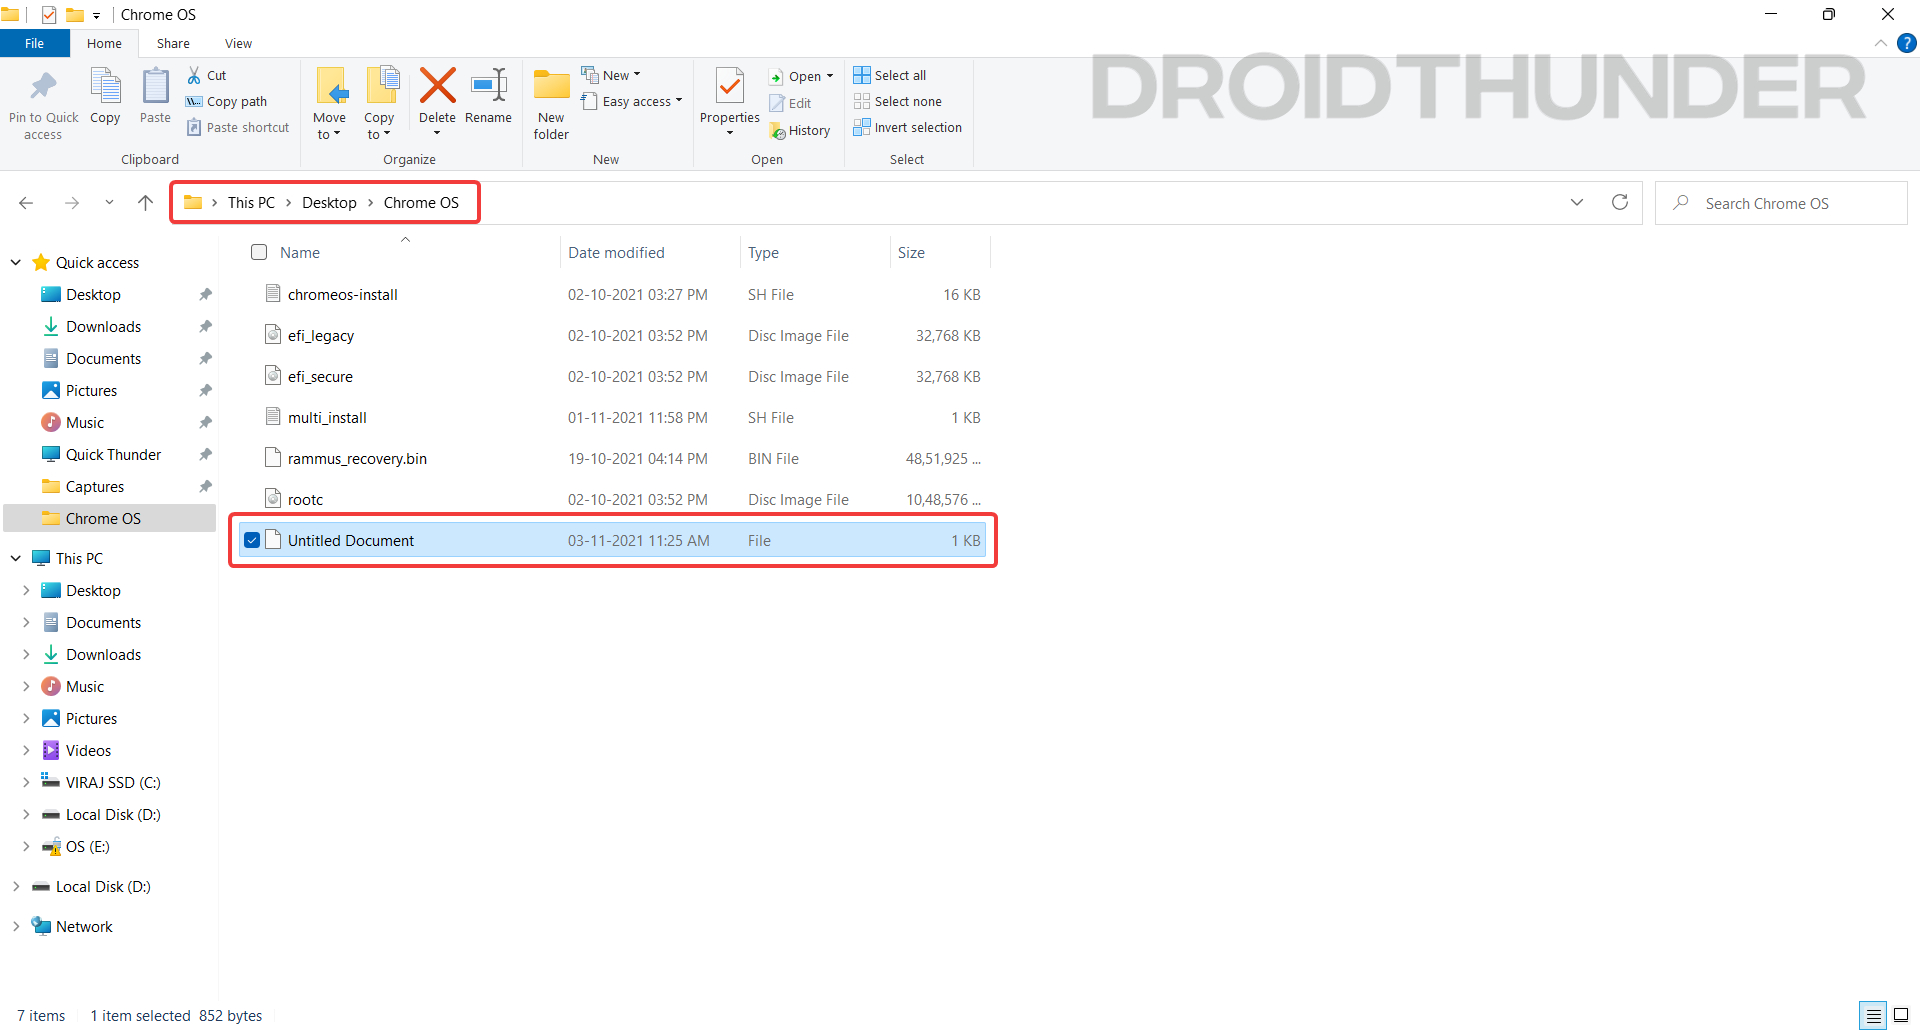Open the recent locations dropdown arrow
This screenshot has height=1030, width=1920.
[109, 203]
